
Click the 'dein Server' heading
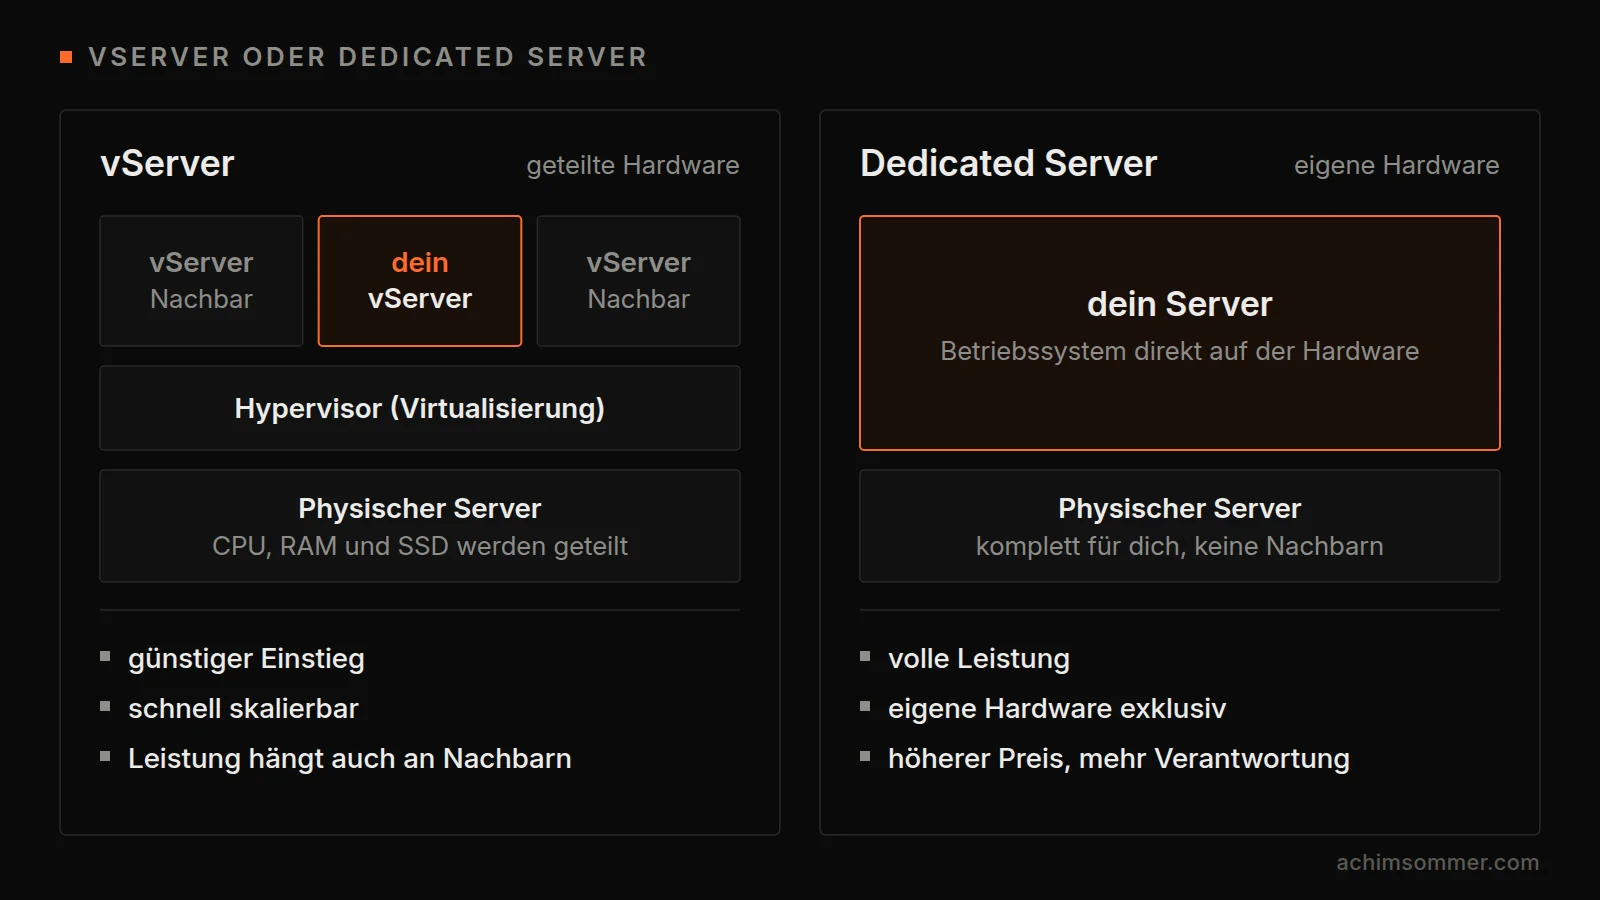tap(1180, 304)
